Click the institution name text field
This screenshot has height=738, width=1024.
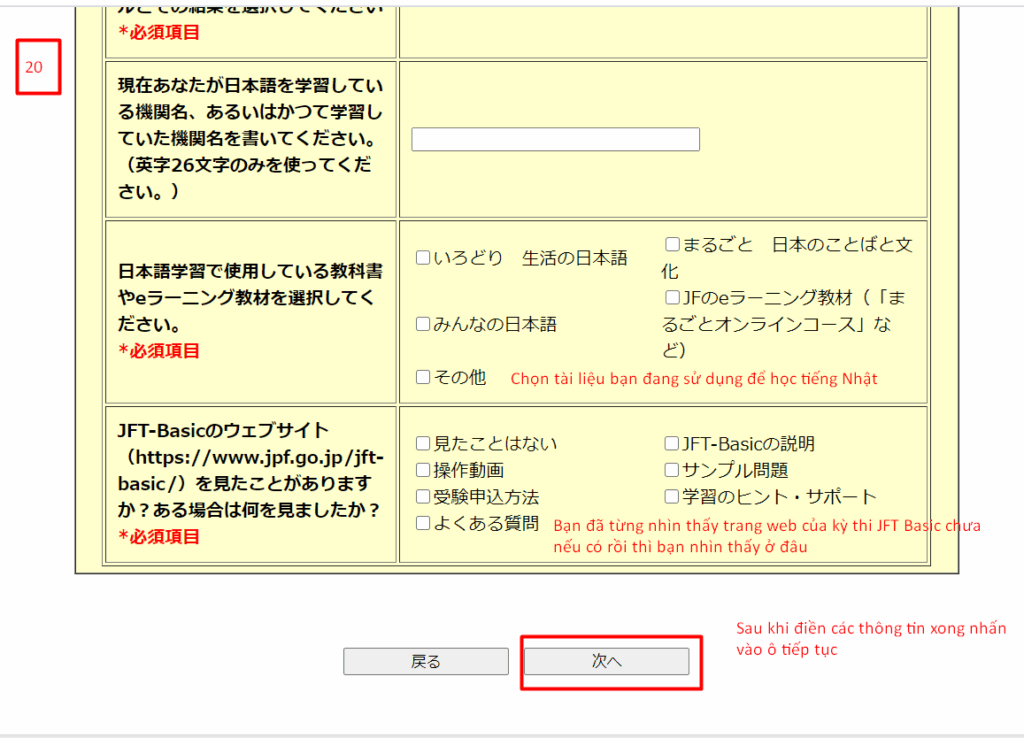click(555, 140)
